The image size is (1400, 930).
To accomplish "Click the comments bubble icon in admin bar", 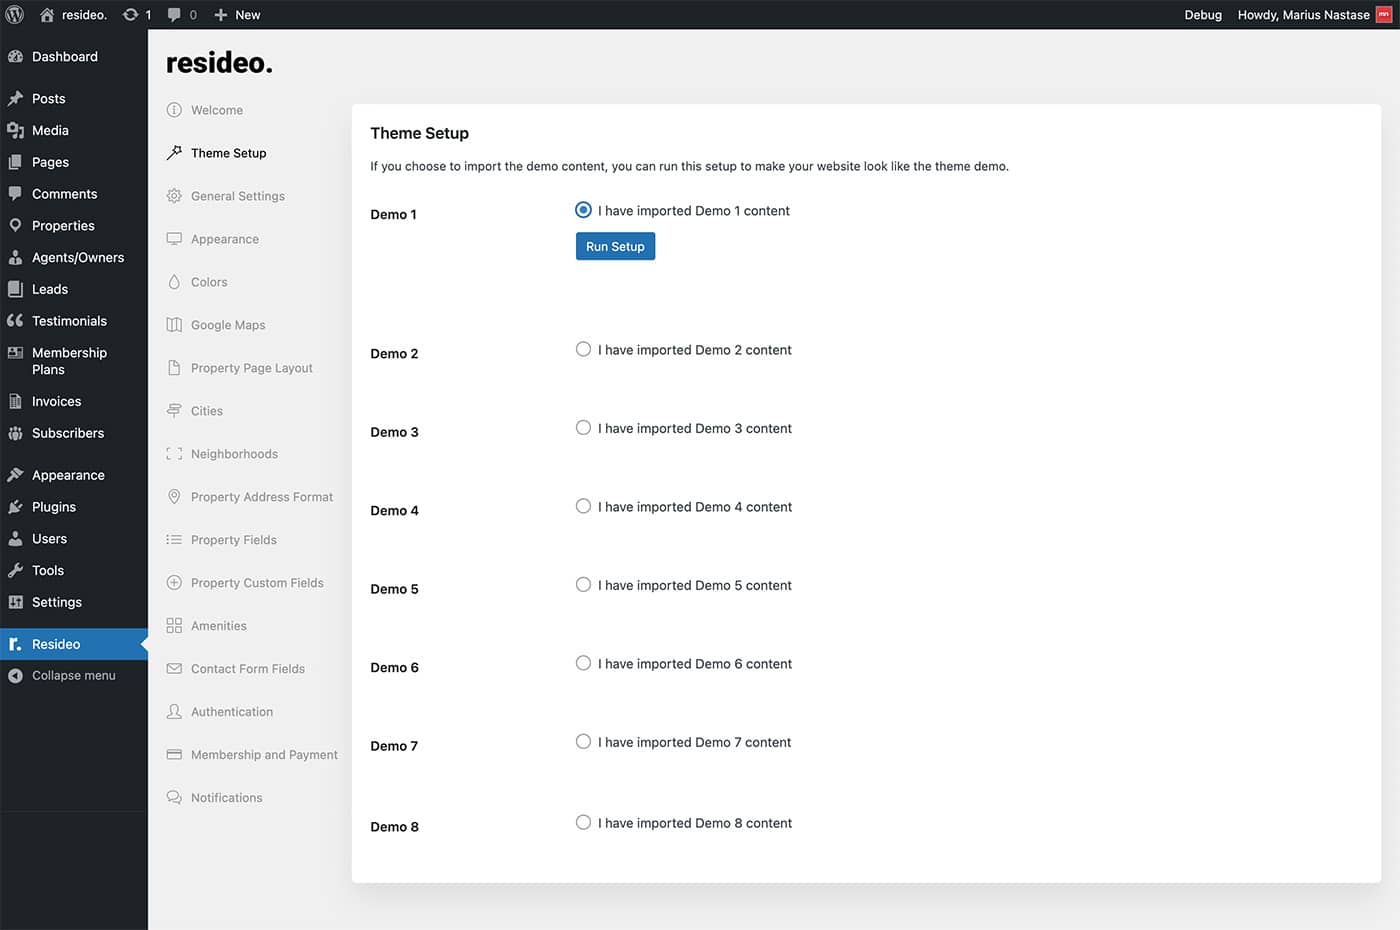I will pos(175,15).
